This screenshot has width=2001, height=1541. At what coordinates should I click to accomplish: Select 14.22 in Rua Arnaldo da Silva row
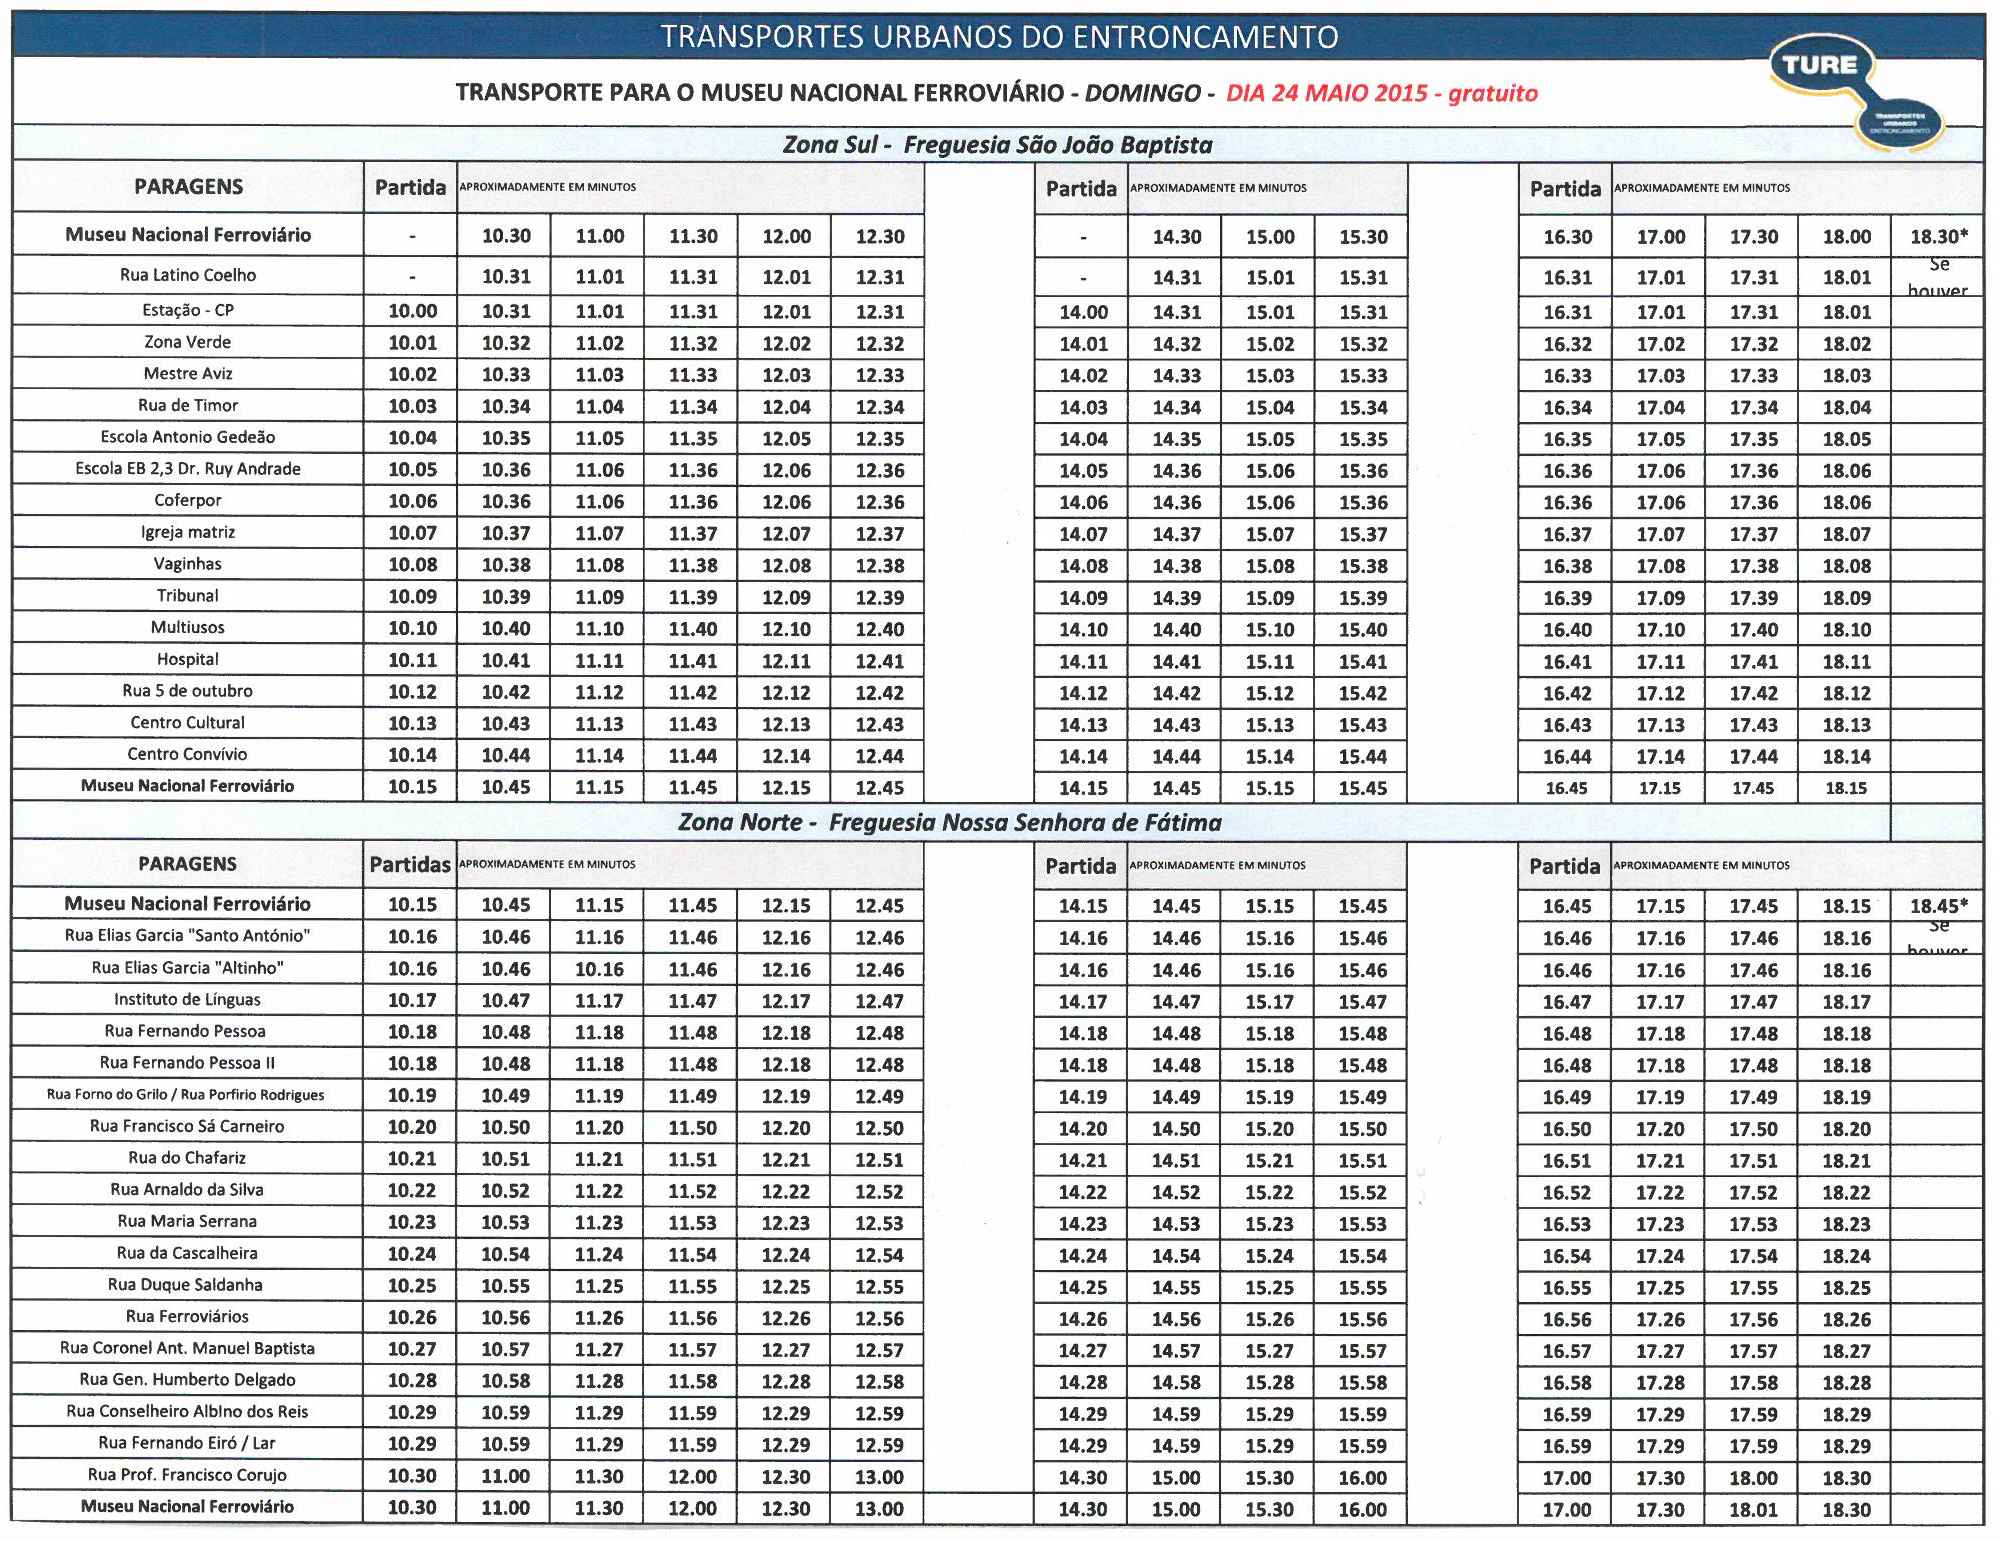[1083, 1192]
